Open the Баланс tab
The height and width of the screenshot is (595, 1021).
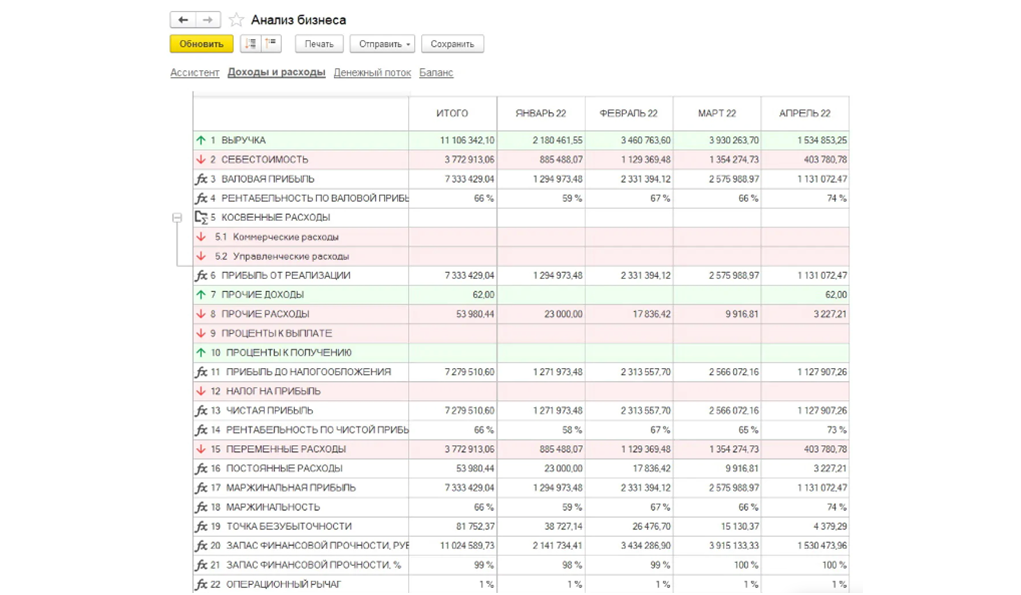coord(436,72)
